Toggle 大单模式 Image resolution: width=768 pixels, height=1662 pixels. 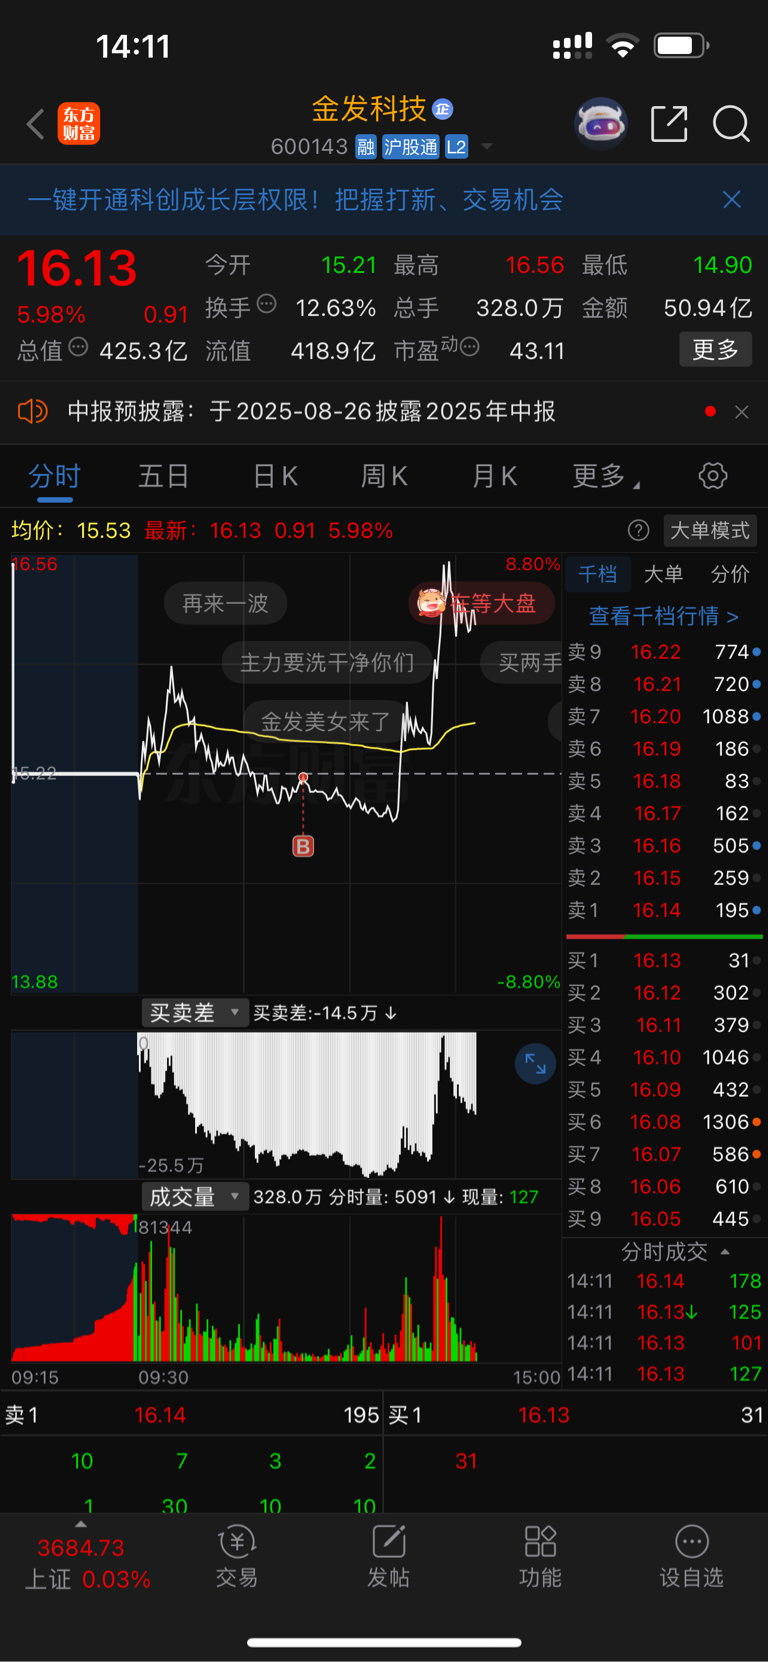(710, 530)
